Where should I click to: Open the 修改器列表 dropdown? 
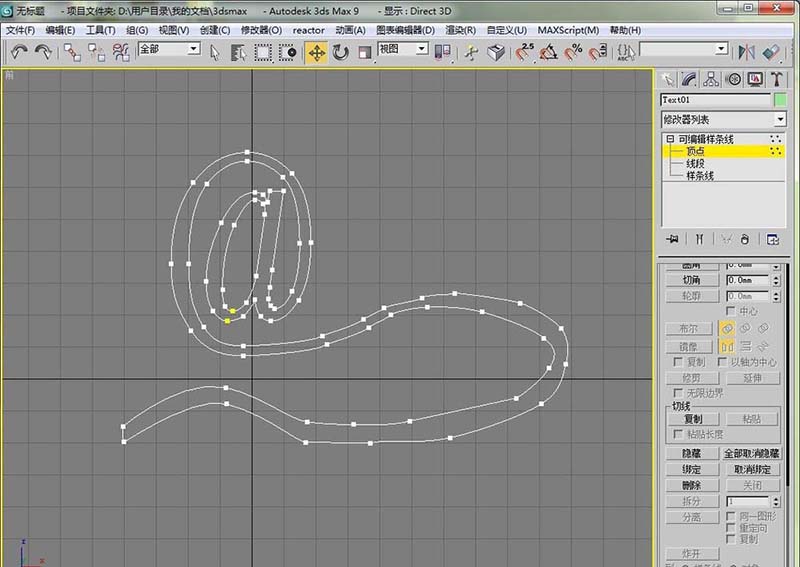click(722, 119)
